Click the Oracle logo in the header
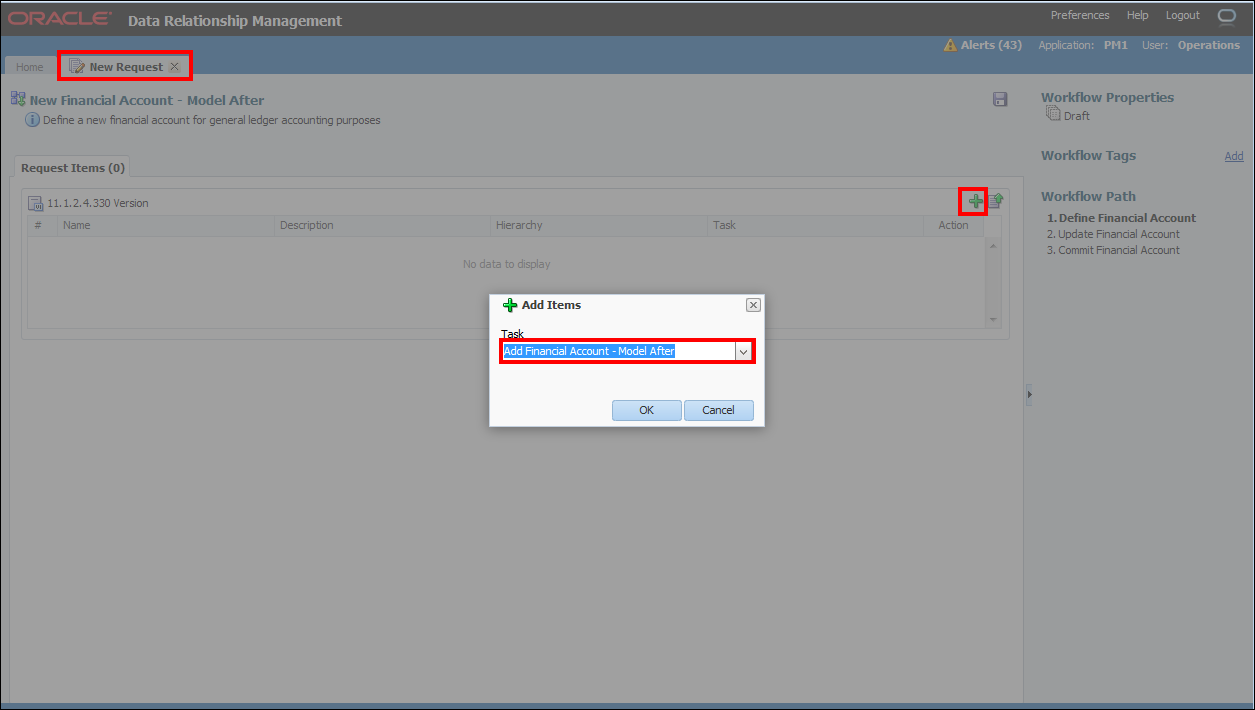 [60, 18]
